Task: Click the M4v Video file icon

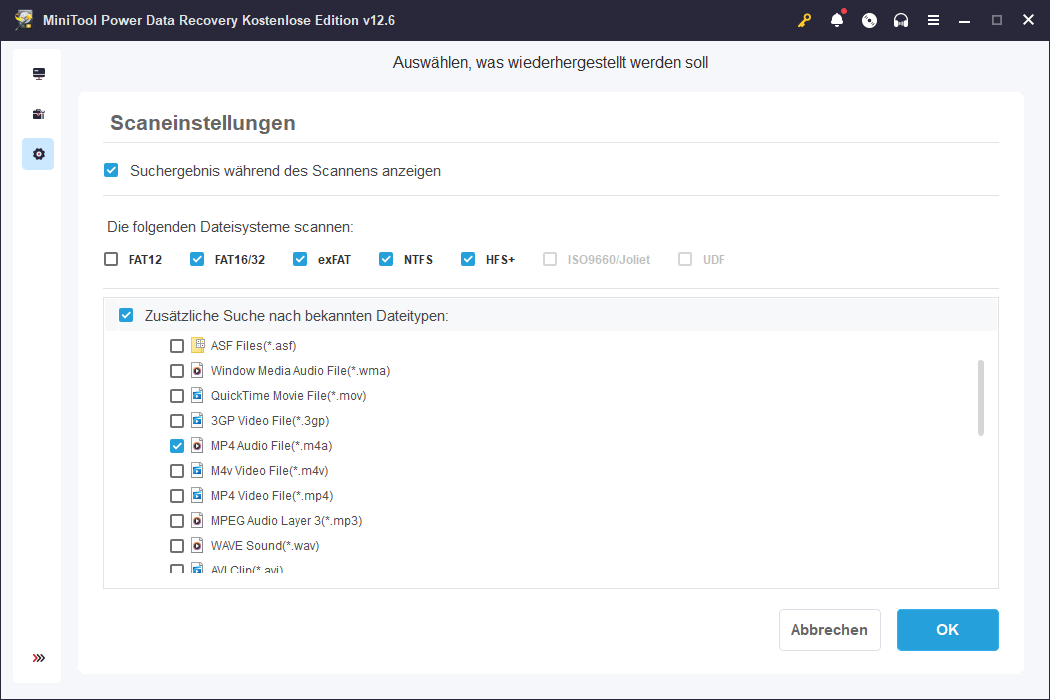Action: coord(198,470)
